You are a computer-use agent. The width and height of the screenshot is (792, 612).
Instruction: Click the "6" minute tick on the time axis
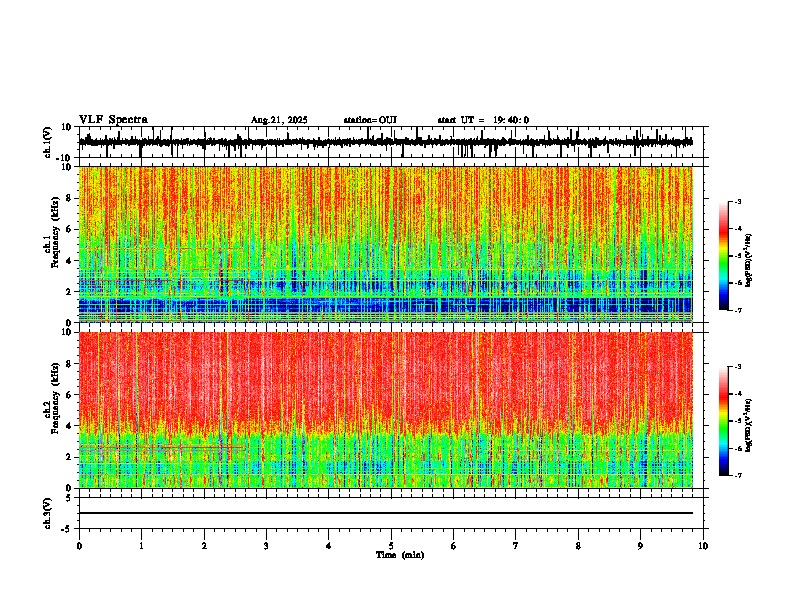tap(454, 546)
